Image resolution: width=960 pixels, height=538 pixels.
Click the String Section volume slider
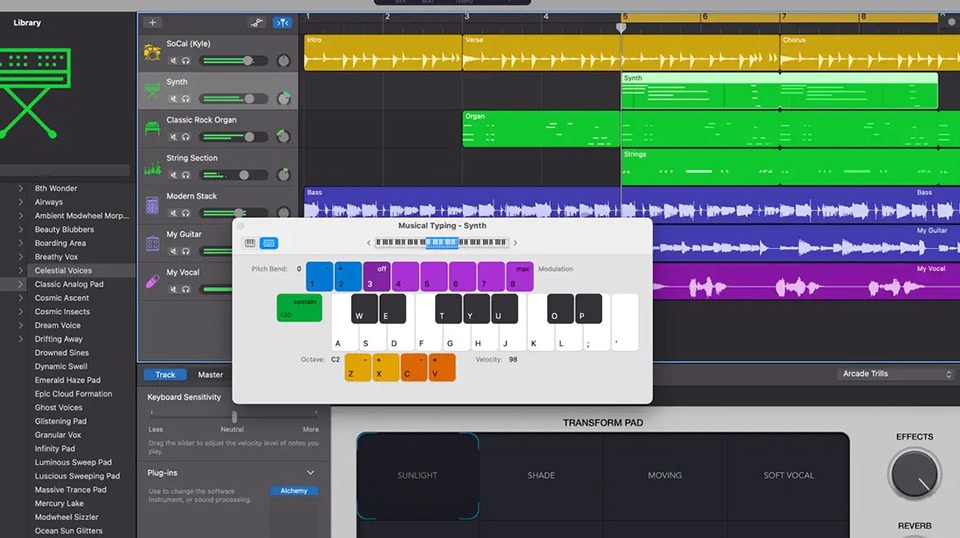[233, 175]
